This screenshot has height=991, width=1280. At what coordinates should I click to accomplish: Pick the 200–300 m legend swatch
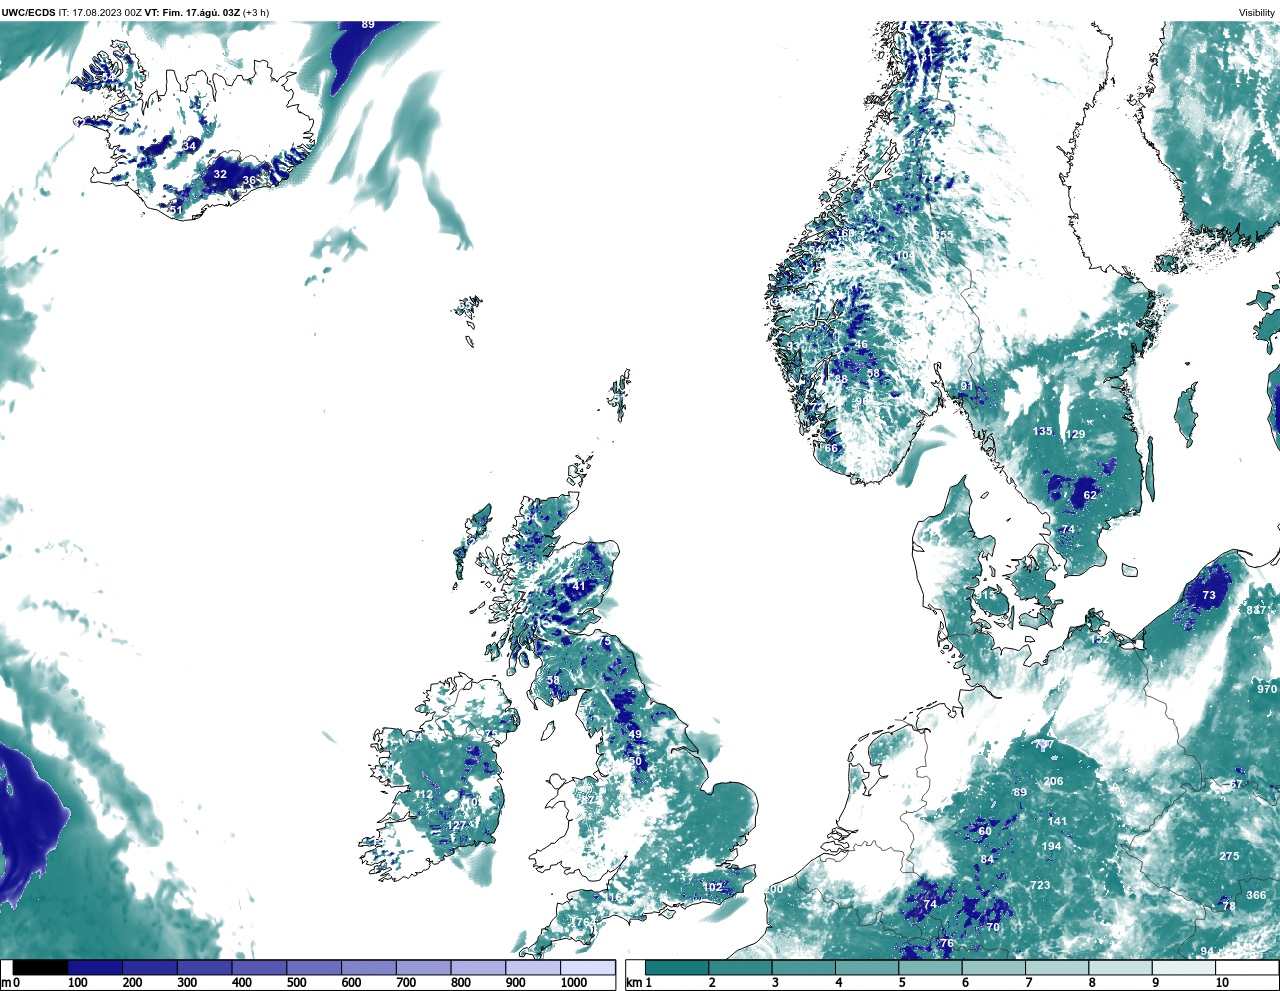(150, 968)
